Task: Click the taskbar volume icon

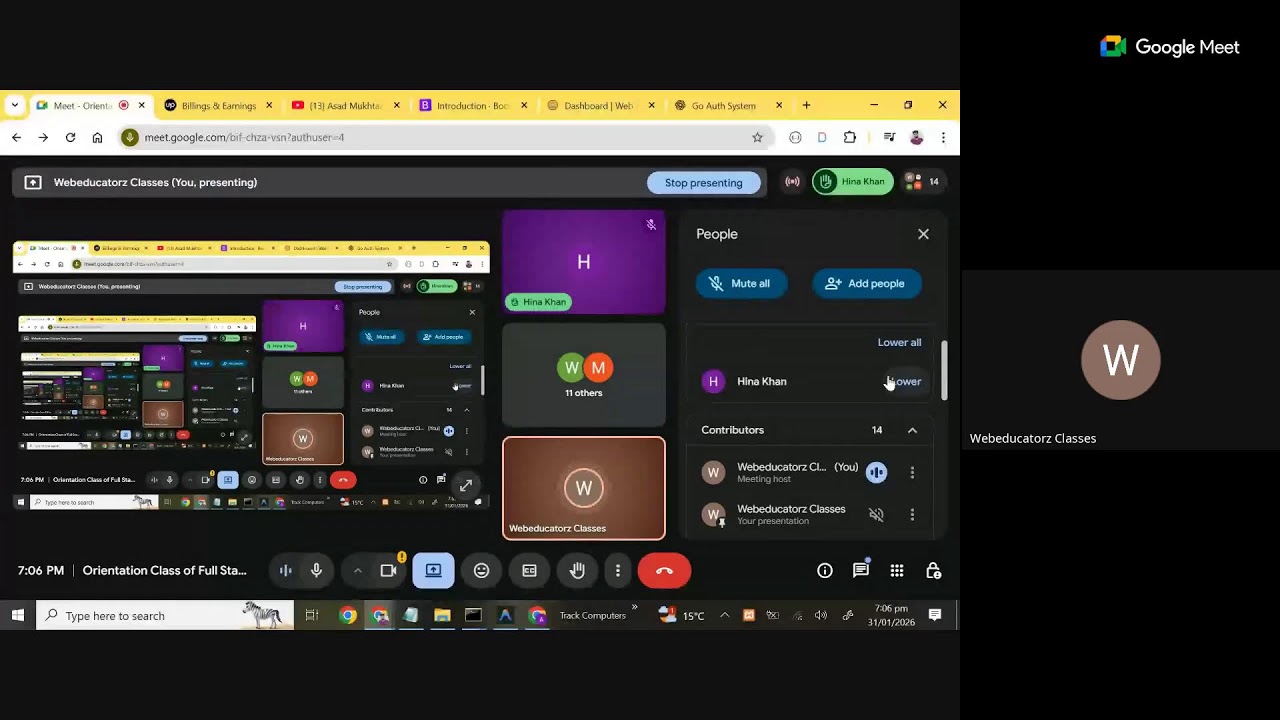Action: point(821,615)
